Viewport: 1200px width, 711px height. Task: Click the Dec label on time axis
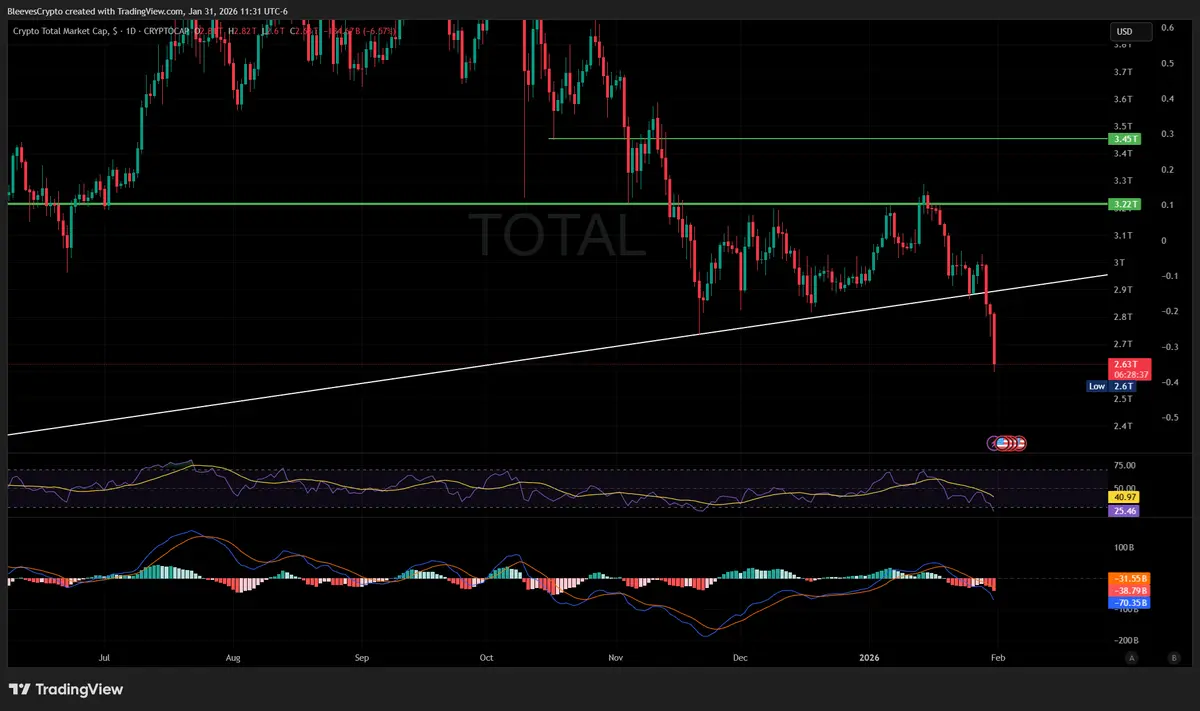(x=740, y=659)
